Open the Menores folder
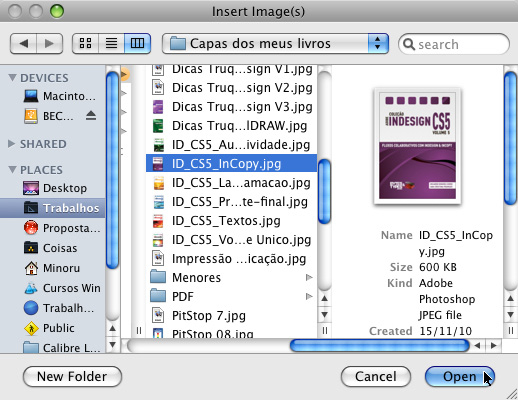The image size is (518, 400). click(232, 278)
